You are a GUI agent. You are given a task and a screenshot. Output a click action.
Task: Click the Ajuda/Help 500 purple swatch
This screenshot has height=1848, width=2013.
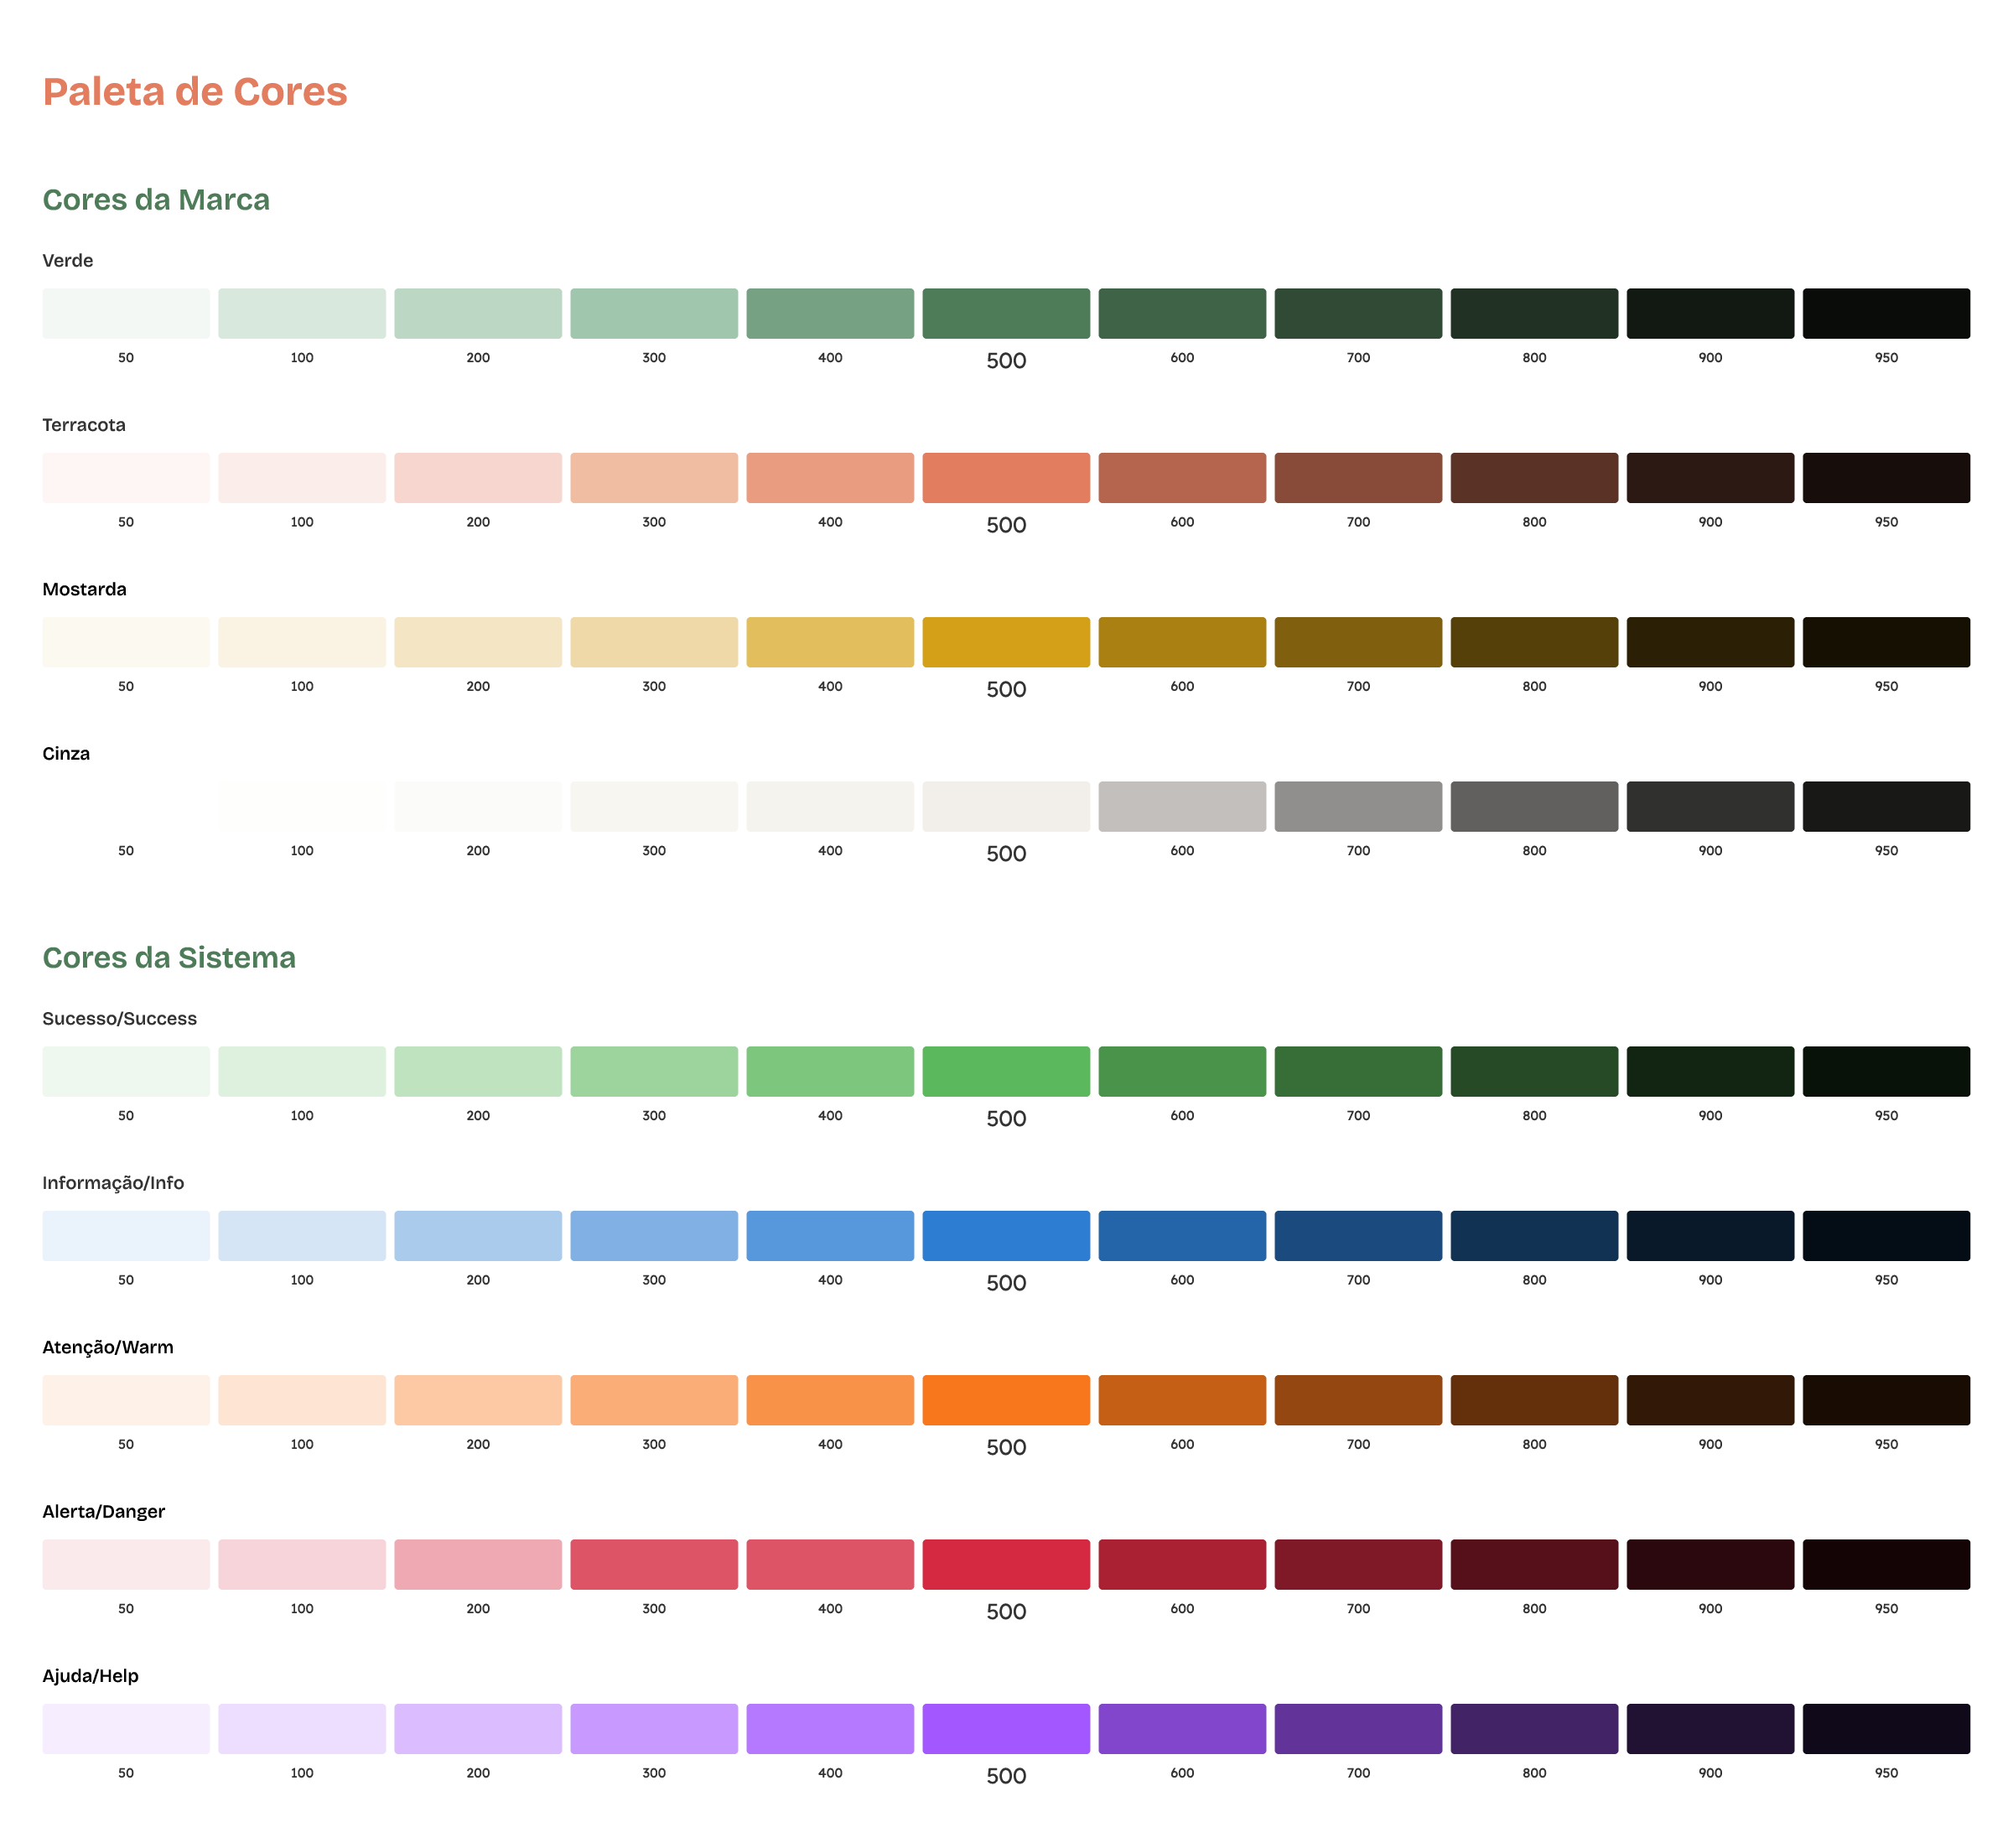[x=1005, y=1728]
